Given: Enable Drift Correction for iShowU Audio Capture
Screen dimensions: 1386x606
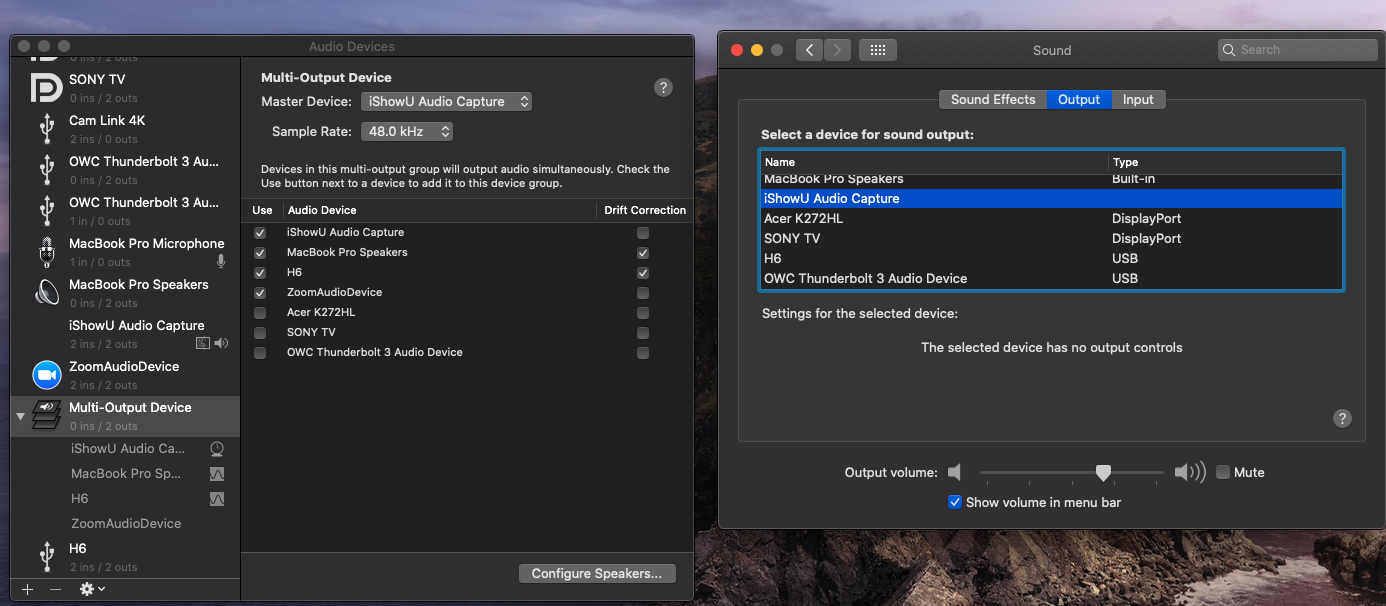Looking at the screenshot, I should pyautogui.click(x=643, y=233).
